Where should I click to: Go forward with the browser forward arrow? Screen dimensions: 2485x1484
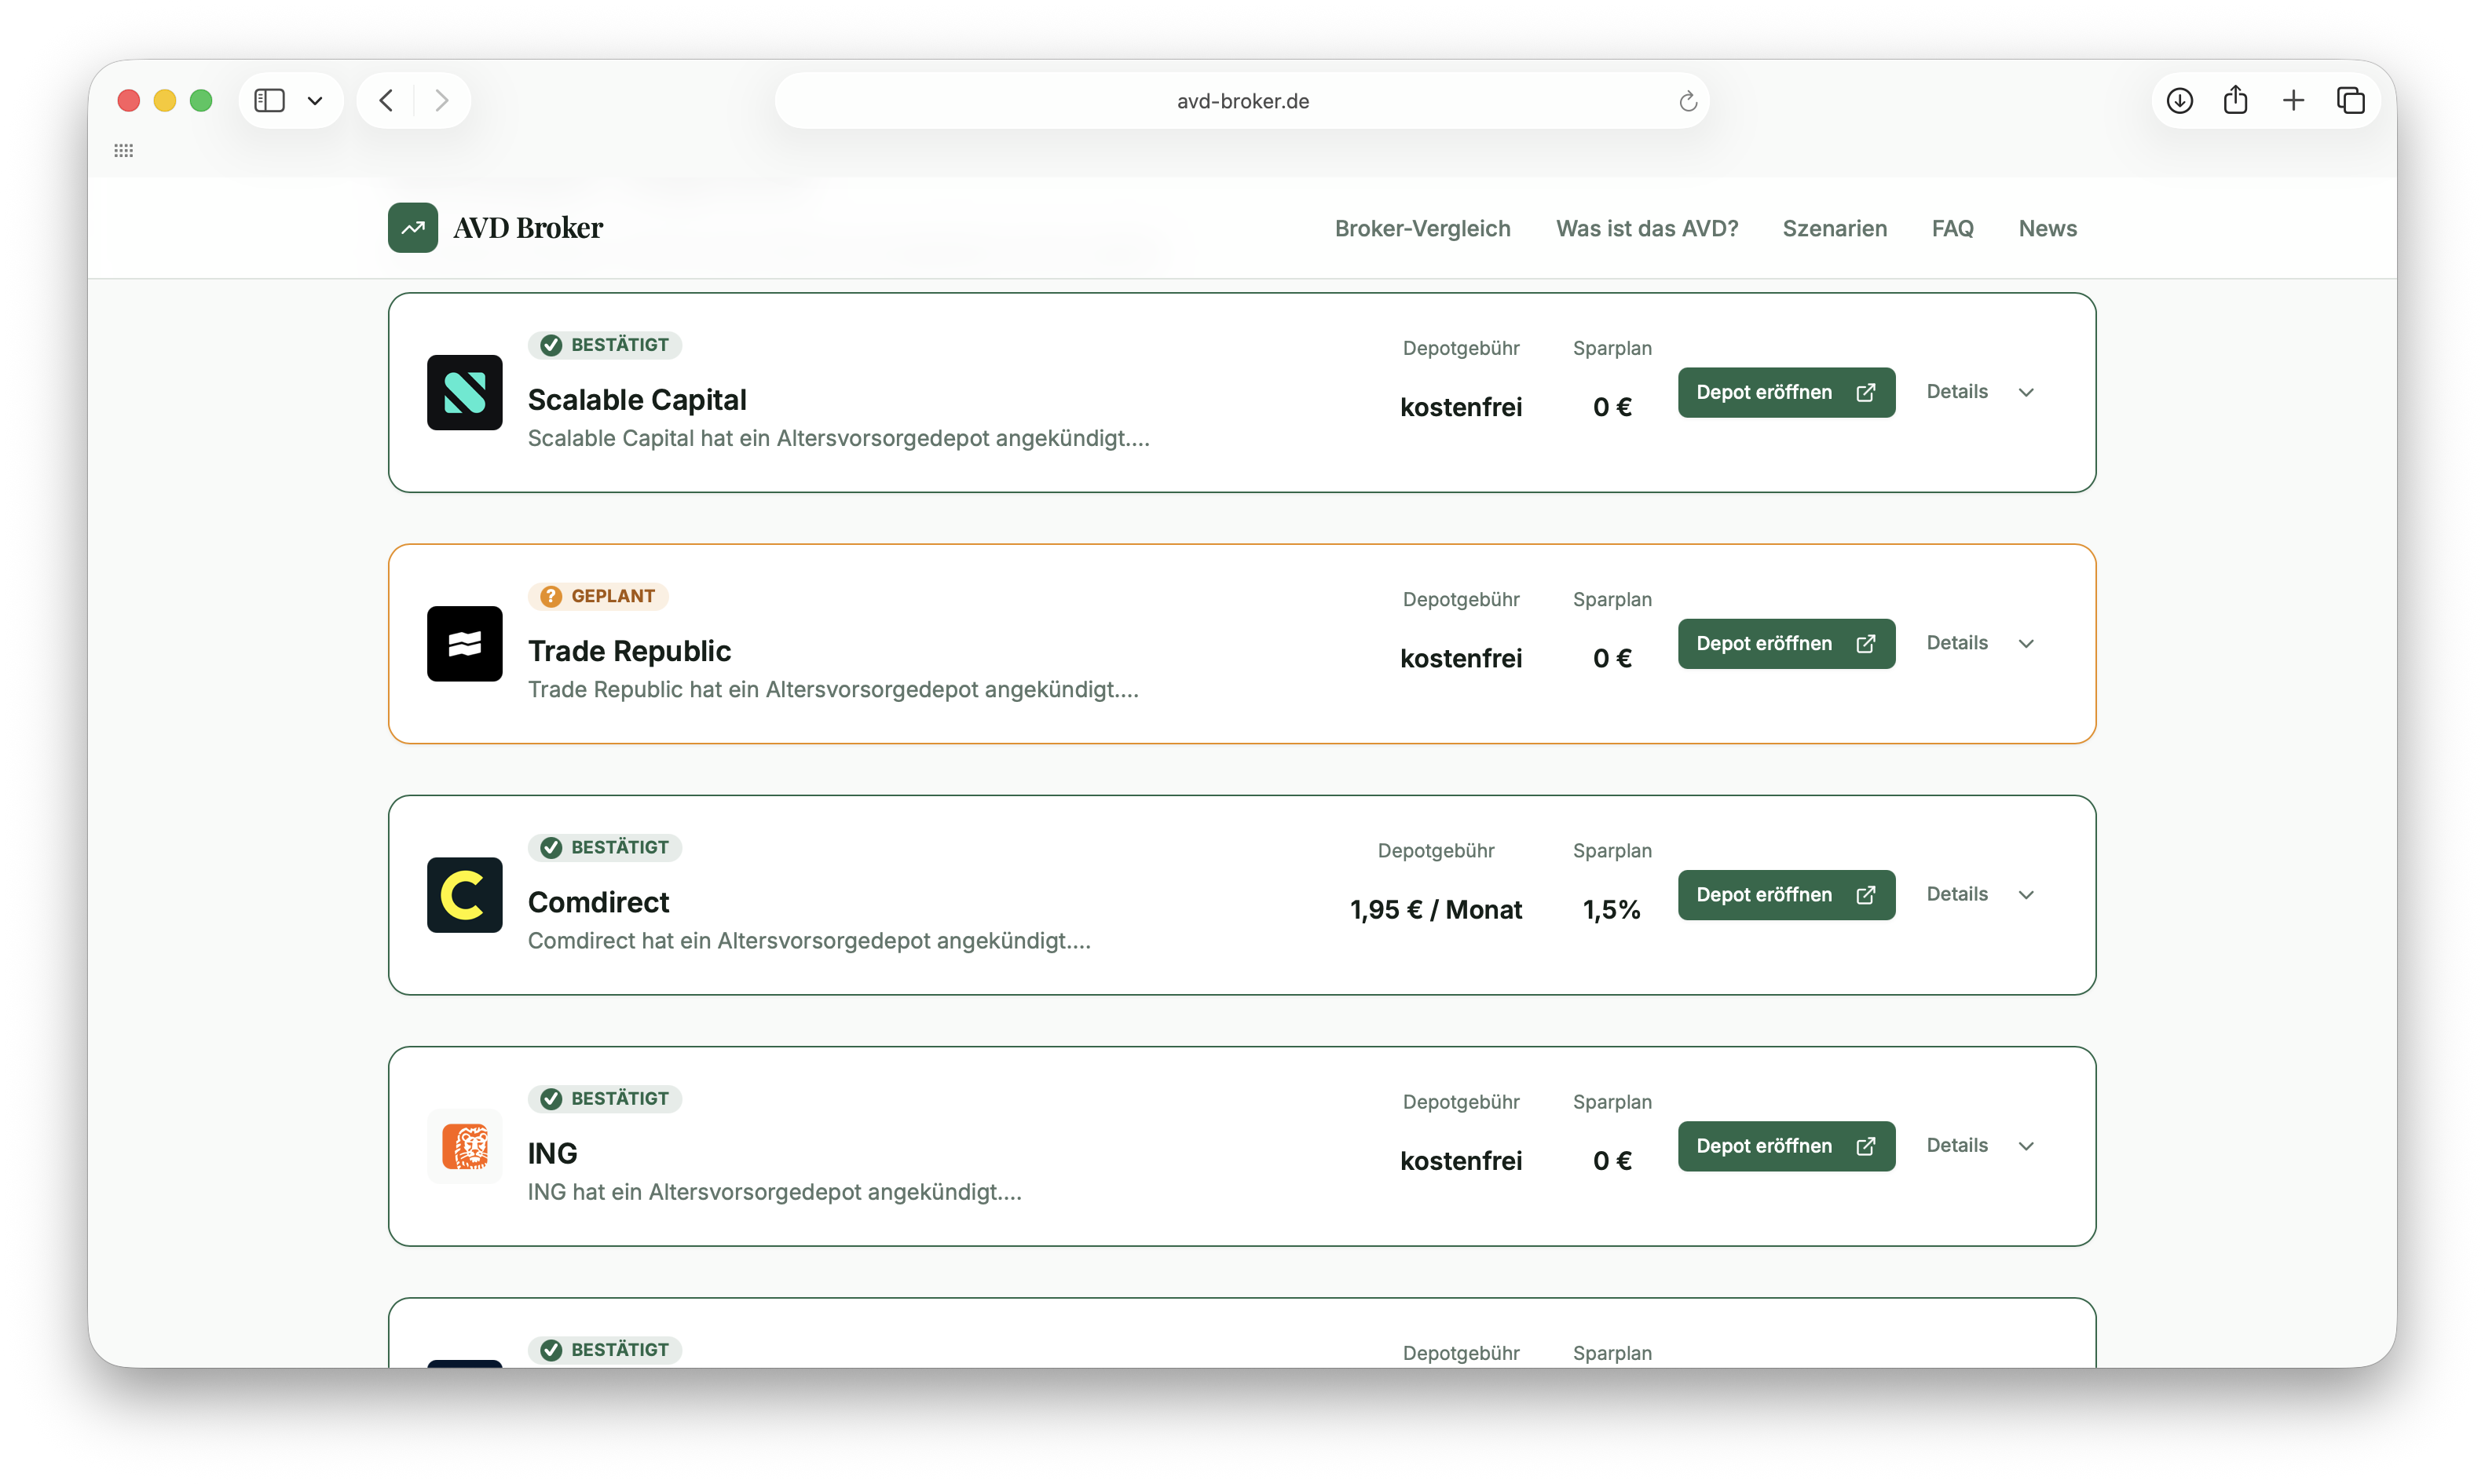pyautogui.click(x=441, y=100)
